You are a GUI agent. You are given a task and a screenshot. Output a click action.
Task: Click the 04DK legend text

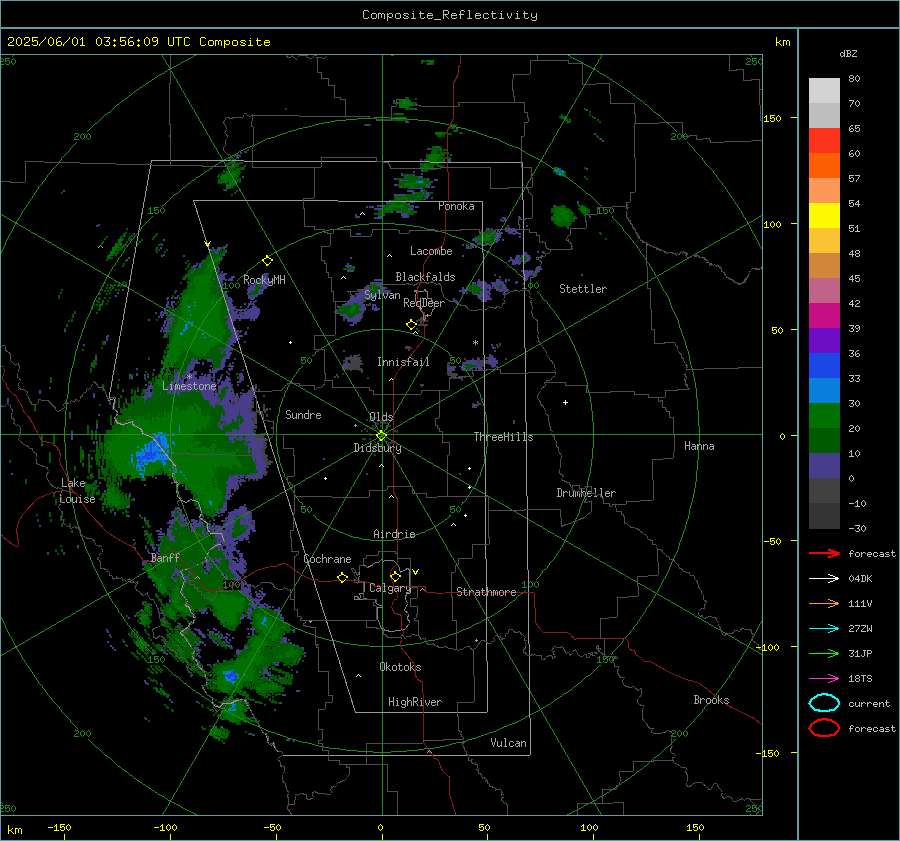click(860, 579)
